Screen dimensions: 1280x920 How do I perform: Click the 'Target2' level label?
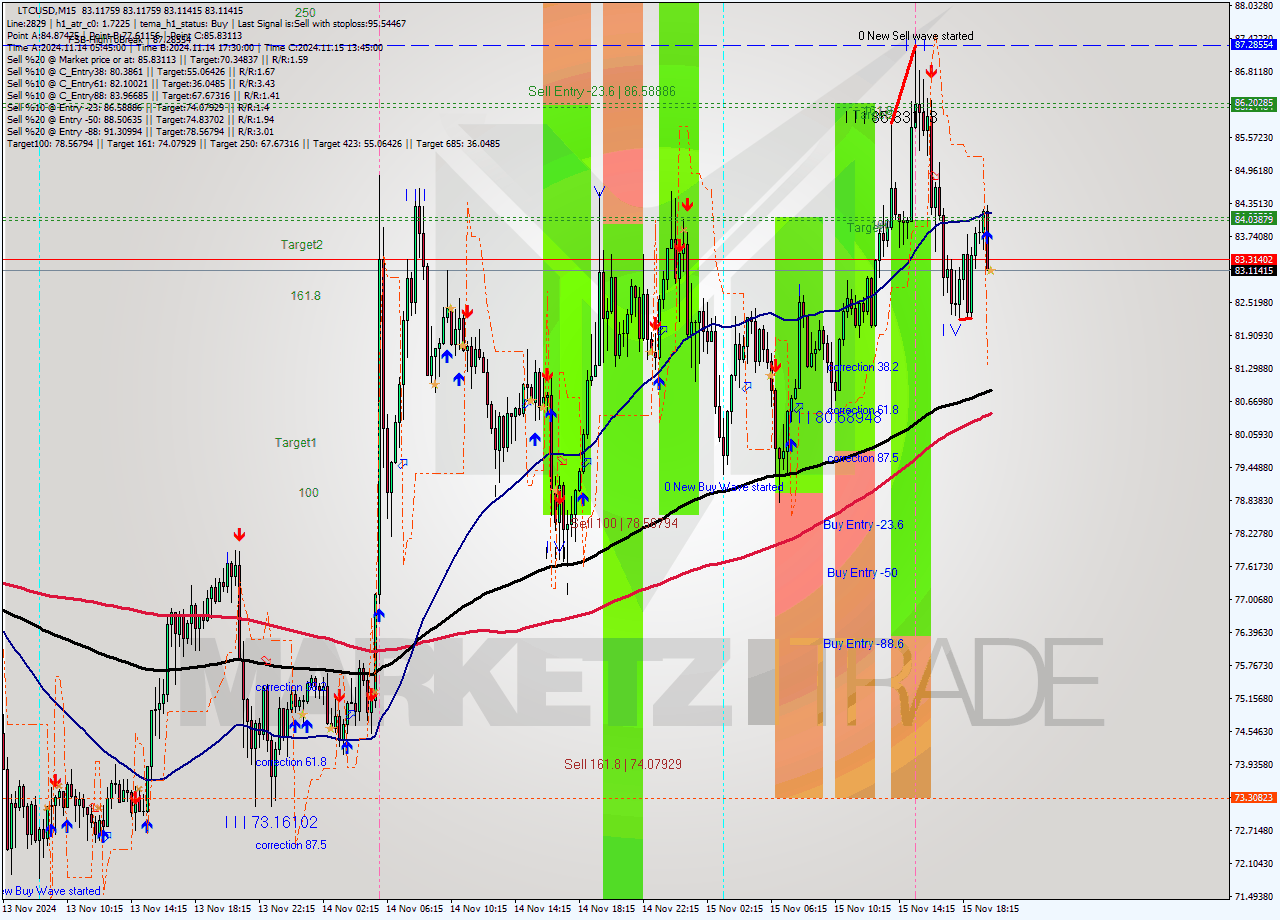click(301, 244)
